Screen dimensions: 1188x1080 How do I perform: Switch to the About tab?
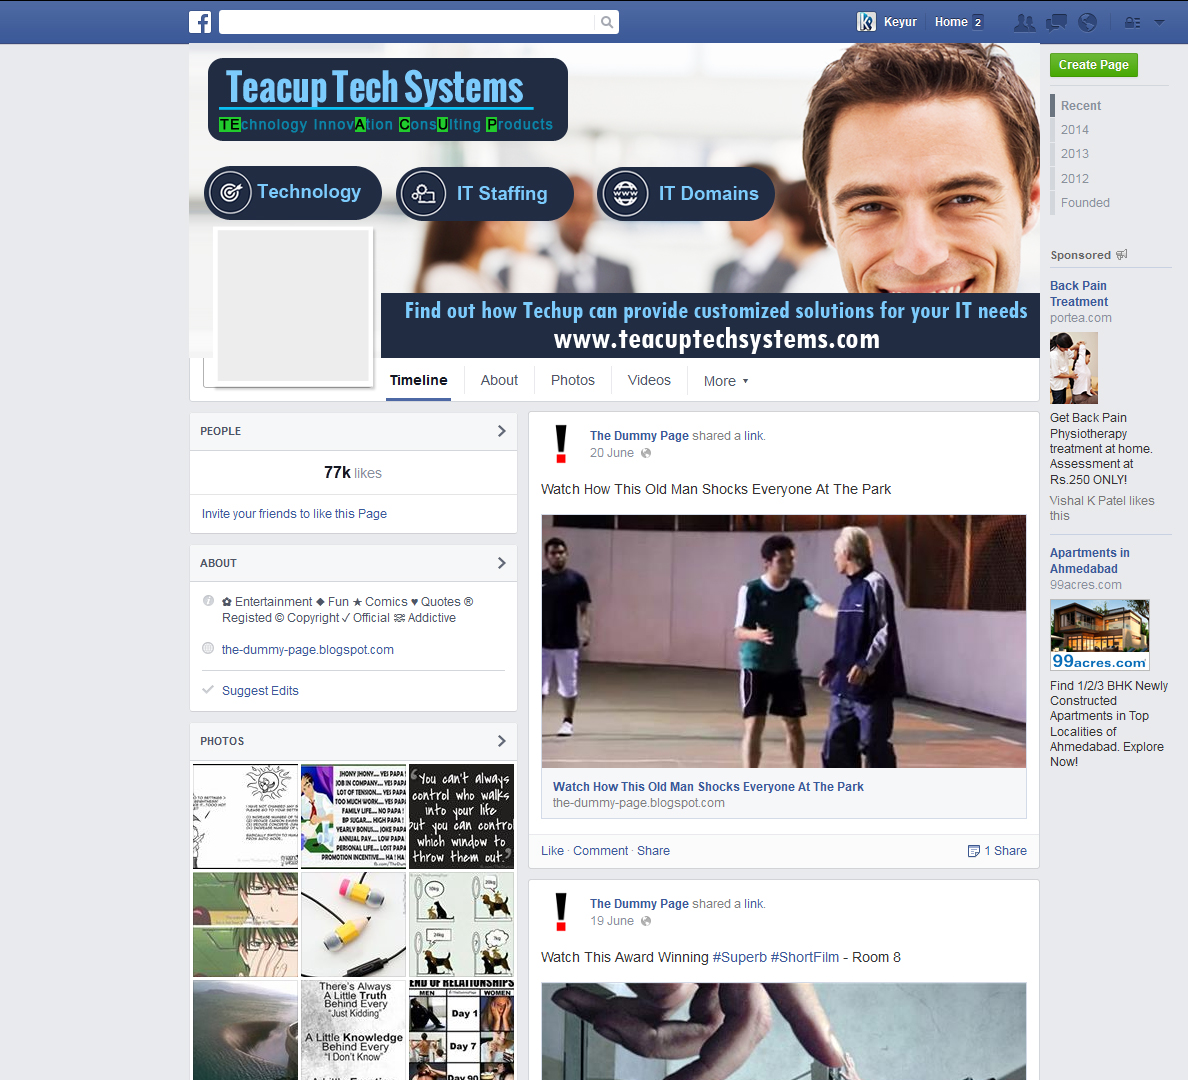coord(499,380)
